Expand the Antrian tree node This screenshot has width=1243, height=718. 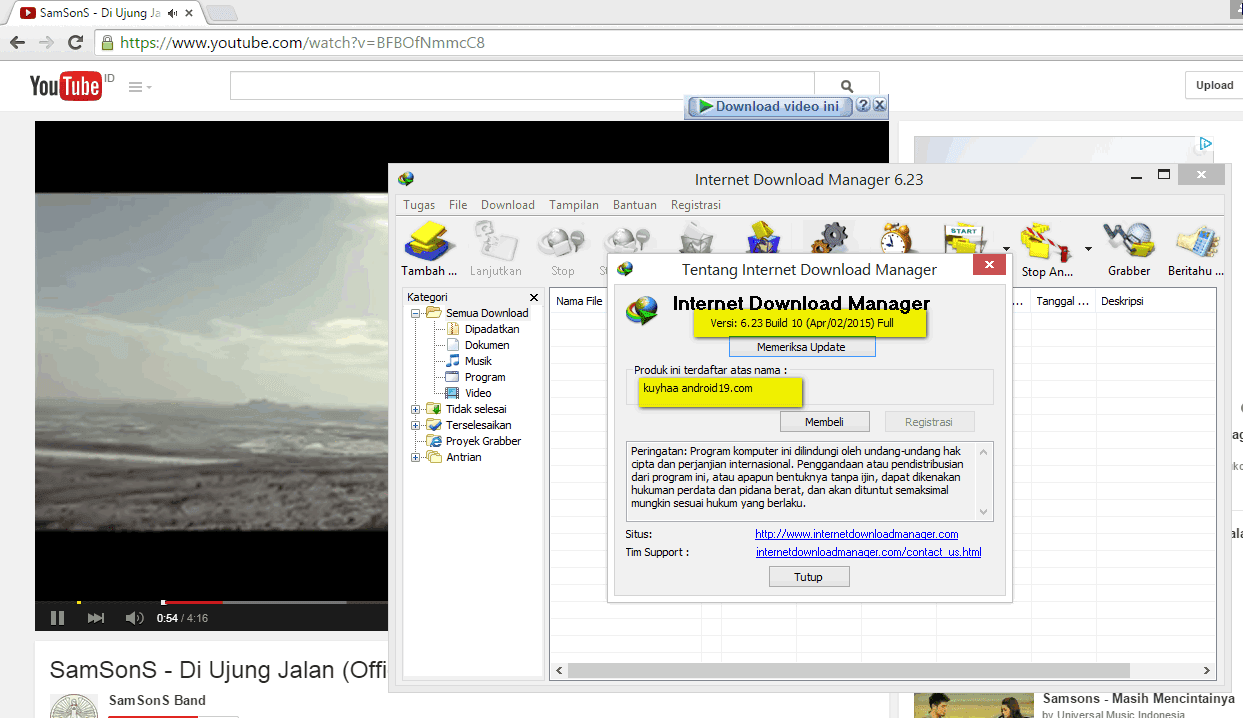[x=416, y=457]
